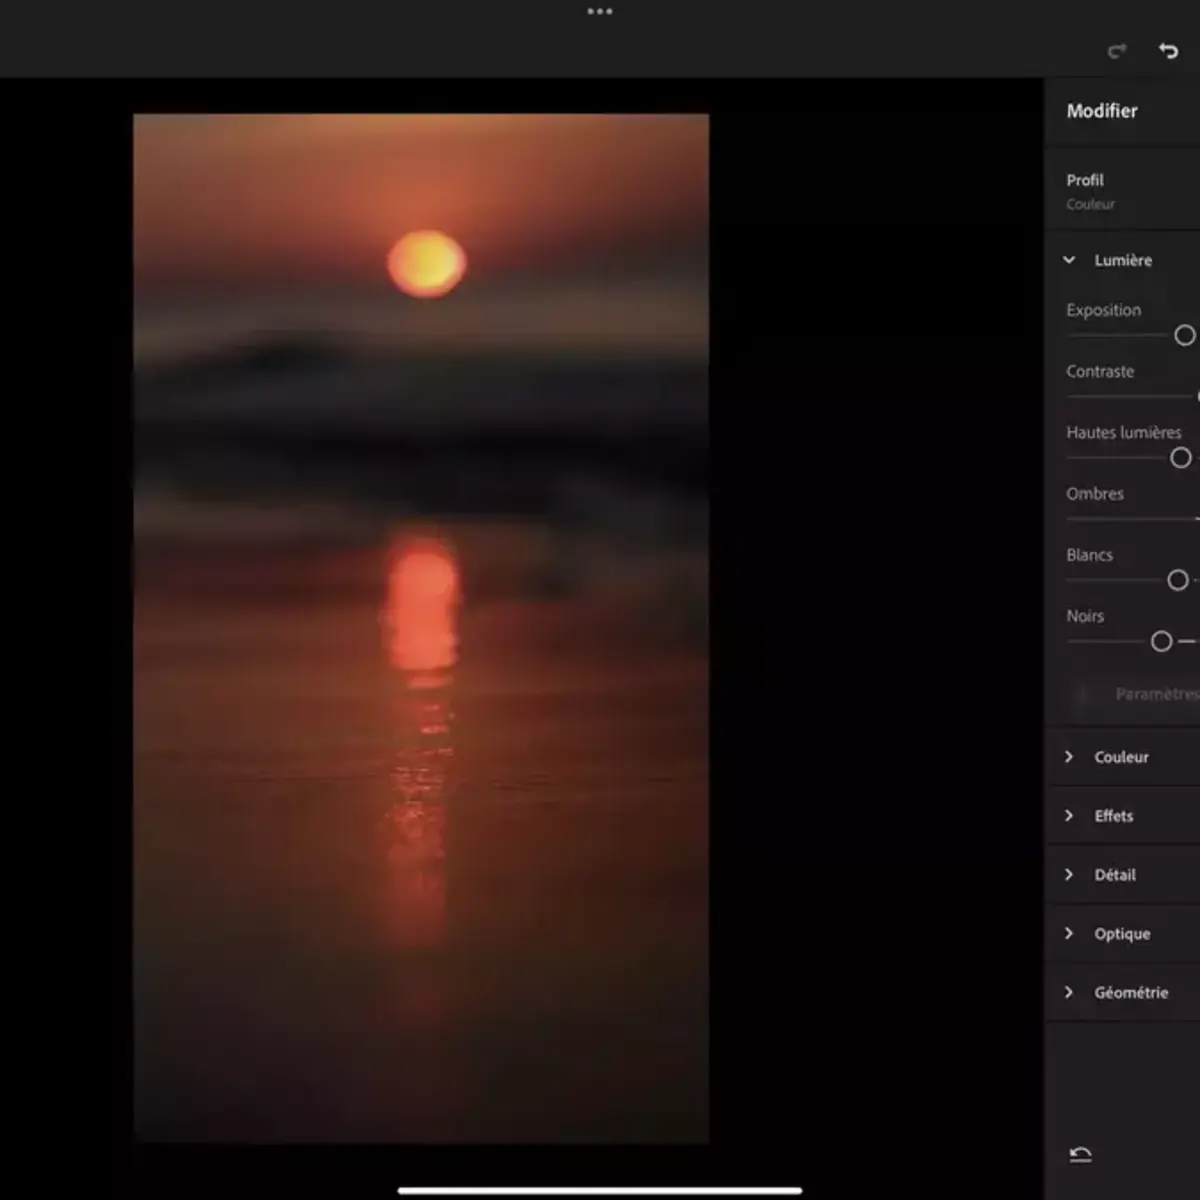
Task: Click the reset edits icon at bottom right
Action: (x=1081, y=1153)
